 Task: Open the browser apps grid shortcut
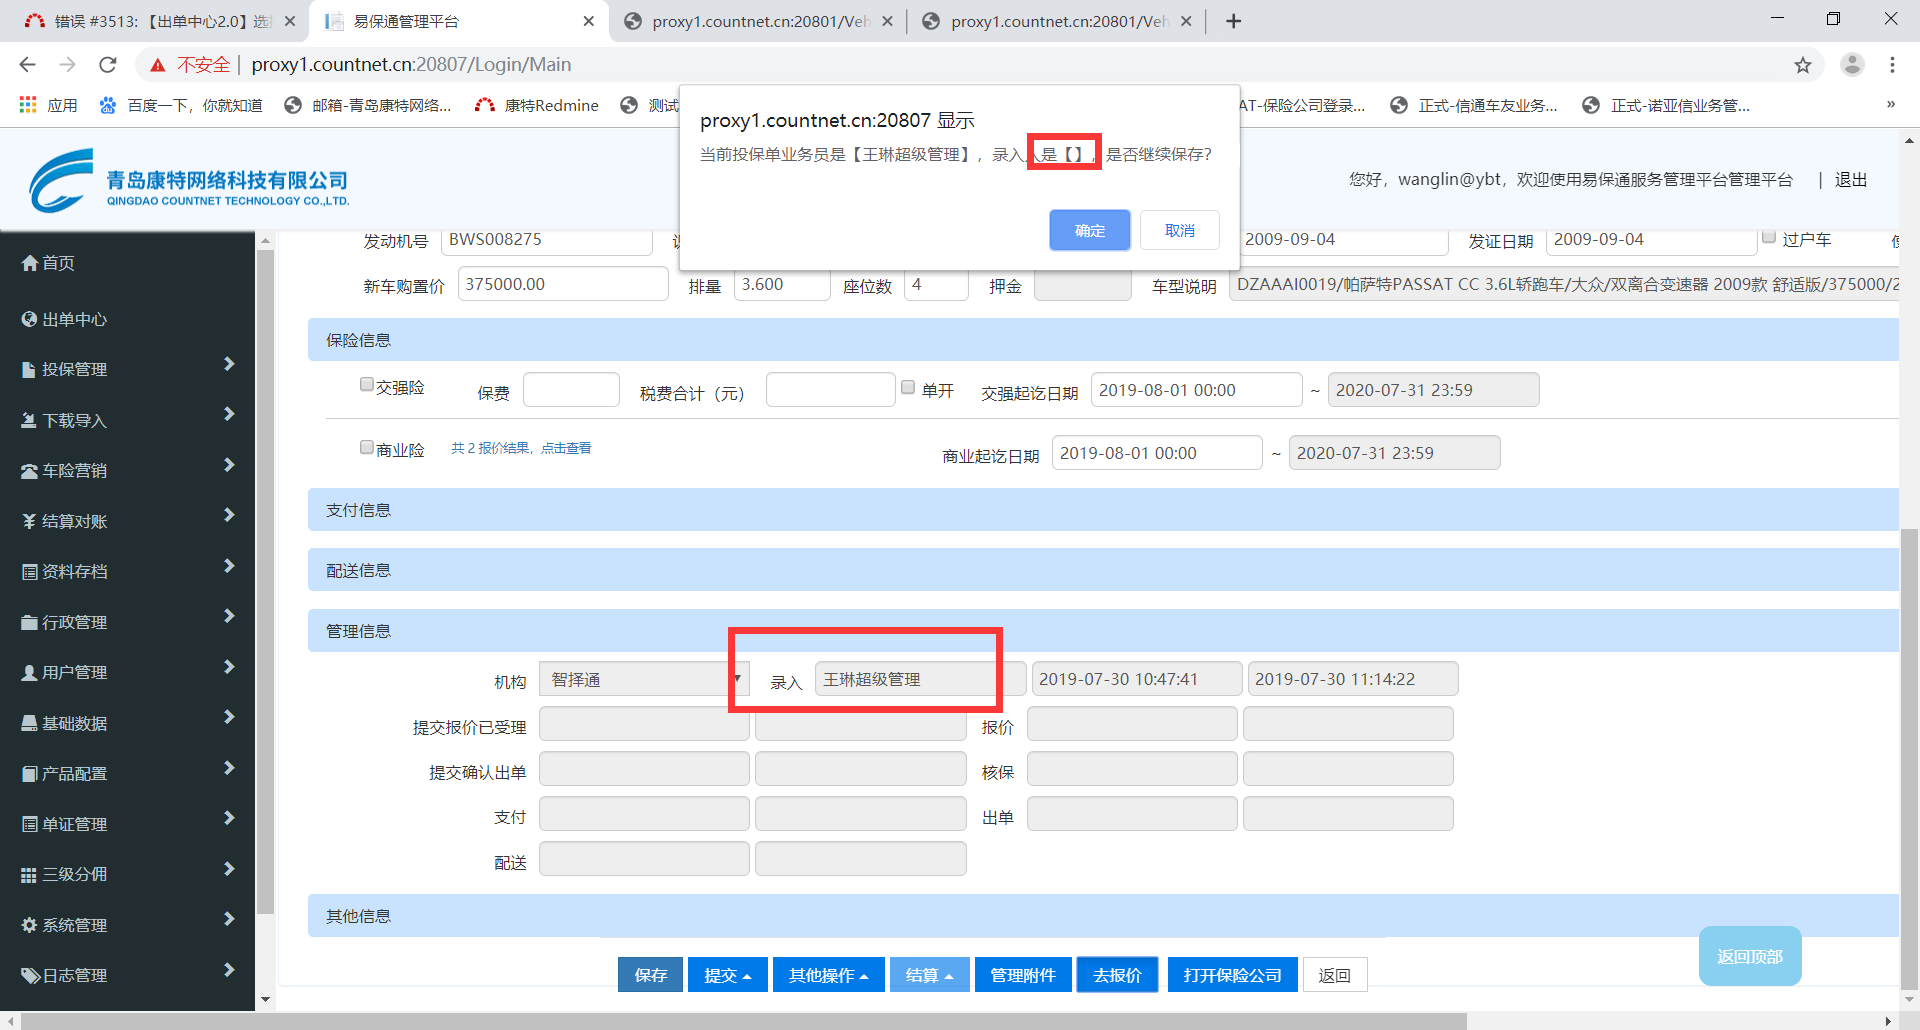tap(28, 105)
